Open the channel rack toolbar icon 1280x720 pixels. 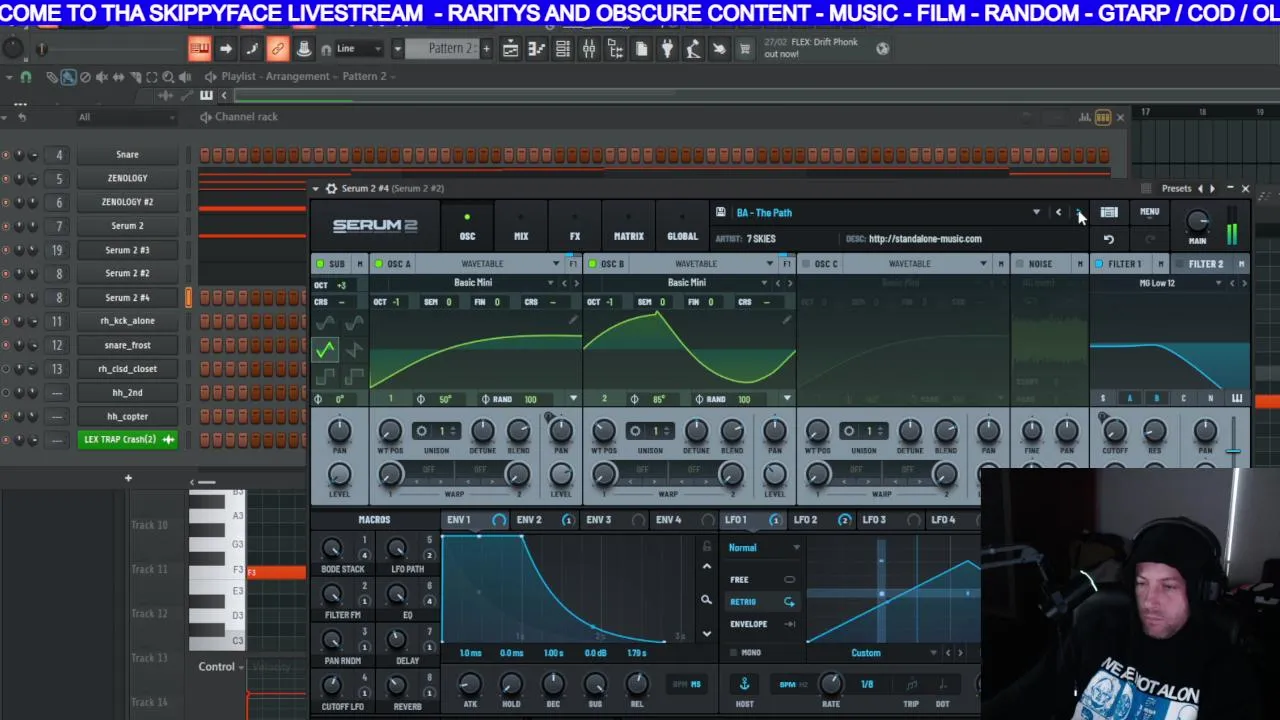click(x=563, y=49)
